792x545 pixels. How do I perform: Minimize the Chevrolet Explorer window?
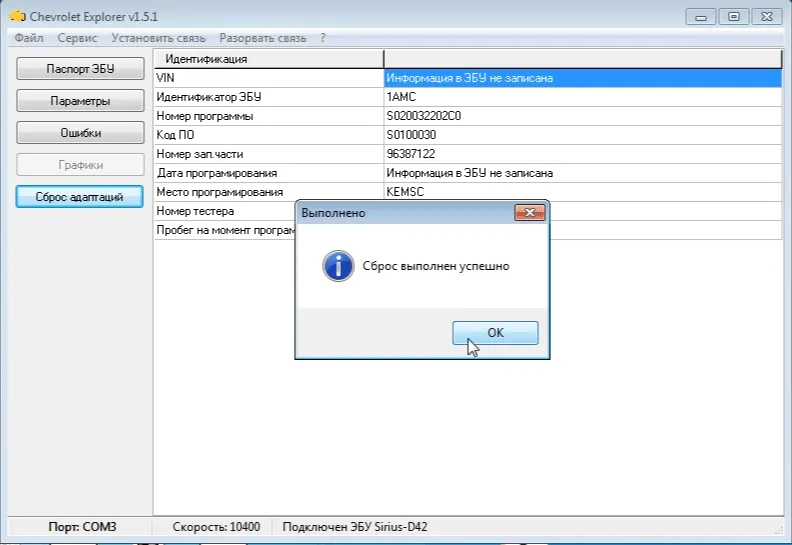(x=701, y=17)
